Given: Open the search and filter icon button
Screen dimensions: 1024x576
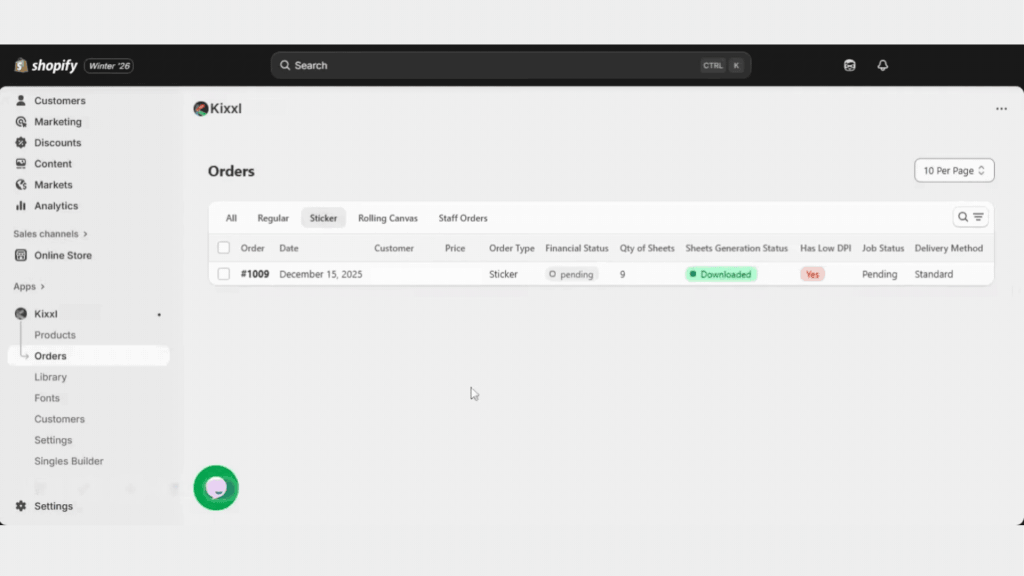Looking at the screenshot, I should point(970,217).
